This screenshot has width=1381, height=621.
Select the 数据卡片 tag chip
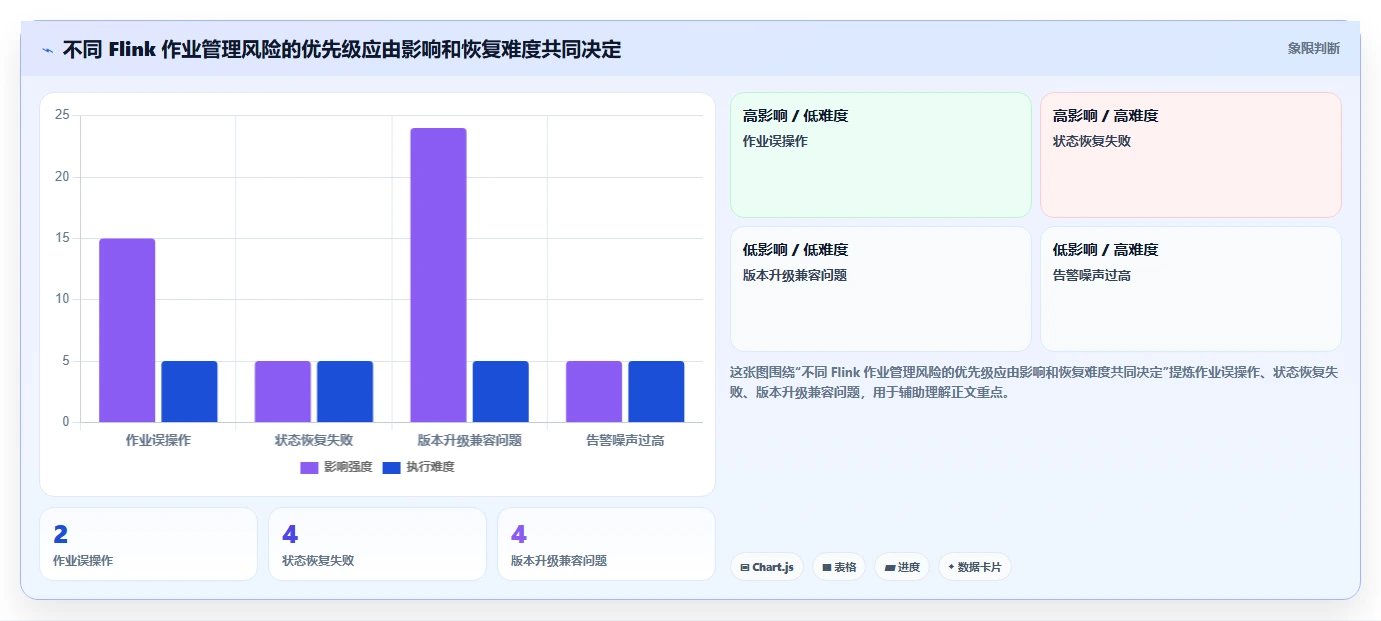tap(975, 567)
